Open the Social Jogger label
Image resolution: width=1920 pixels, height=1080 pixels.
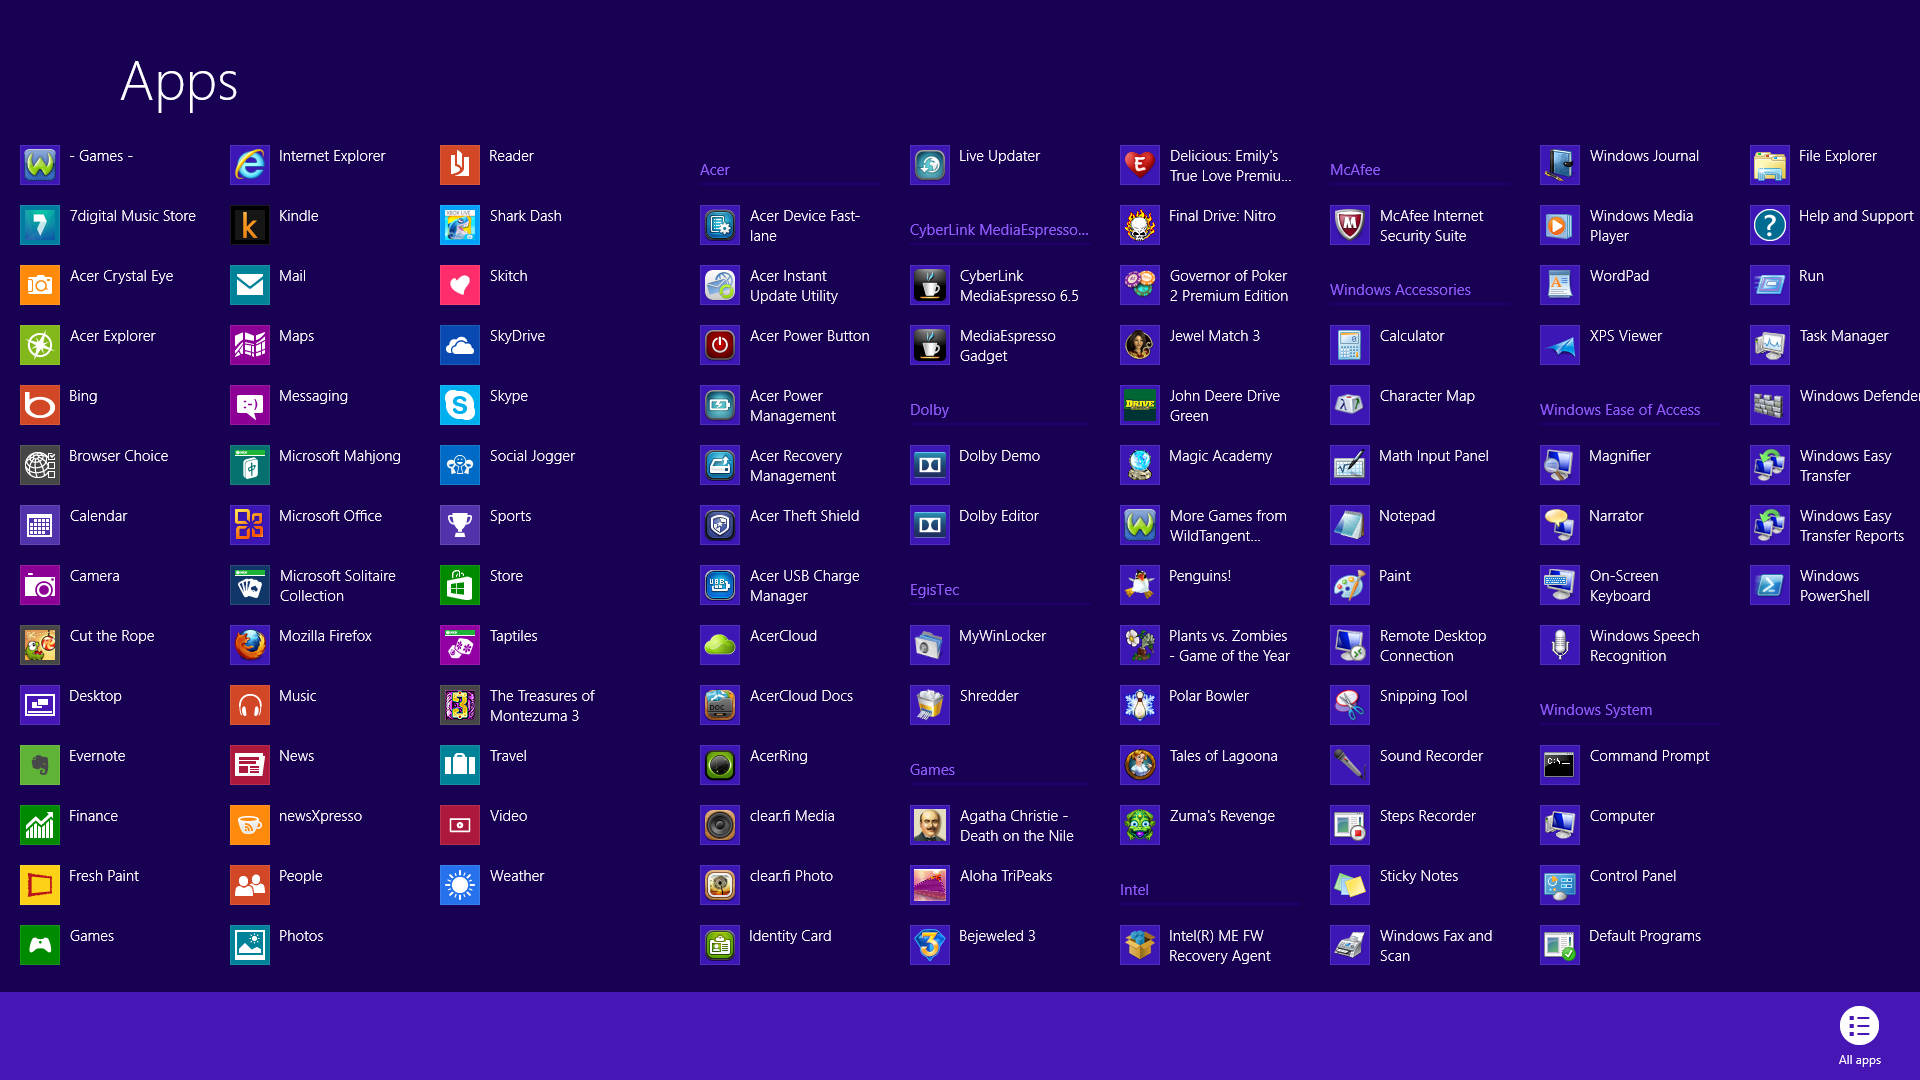point(533,456)
